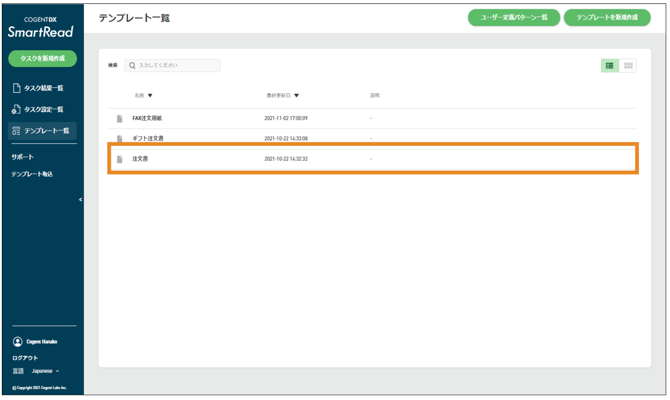Open サポート in the sidebar

point(23,157)
